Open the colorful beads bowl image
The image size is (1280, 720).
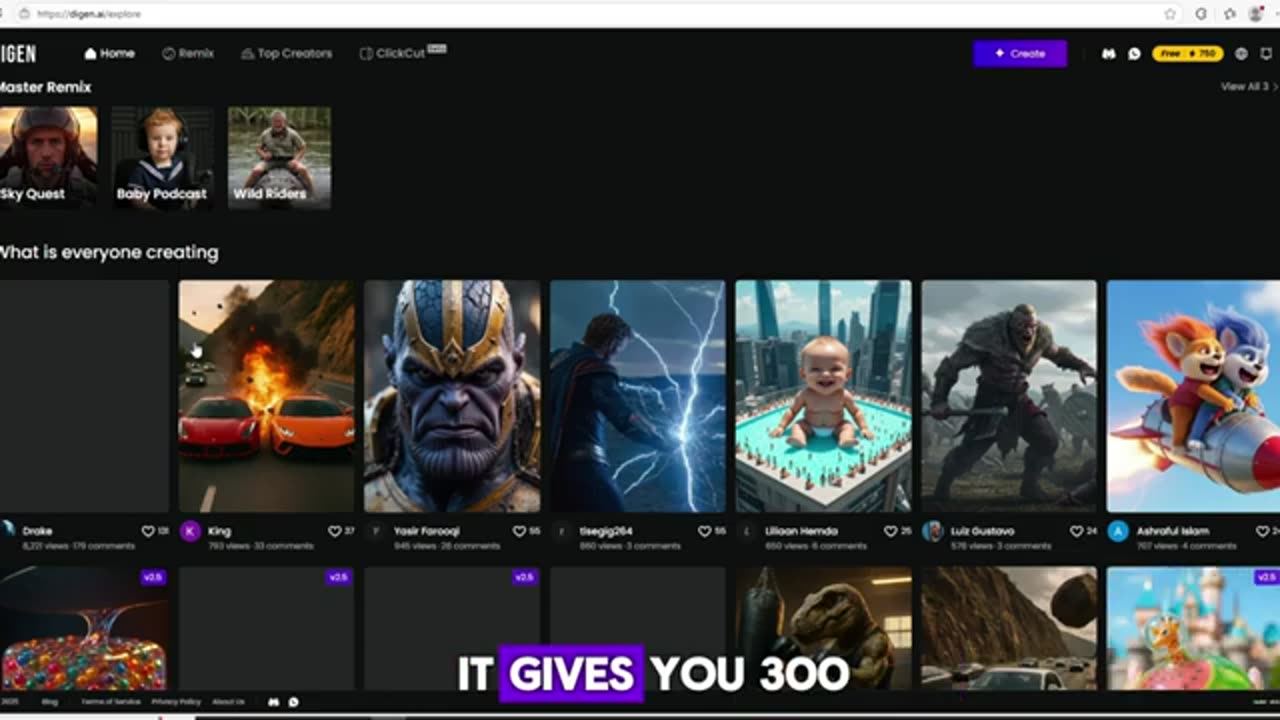83,628
